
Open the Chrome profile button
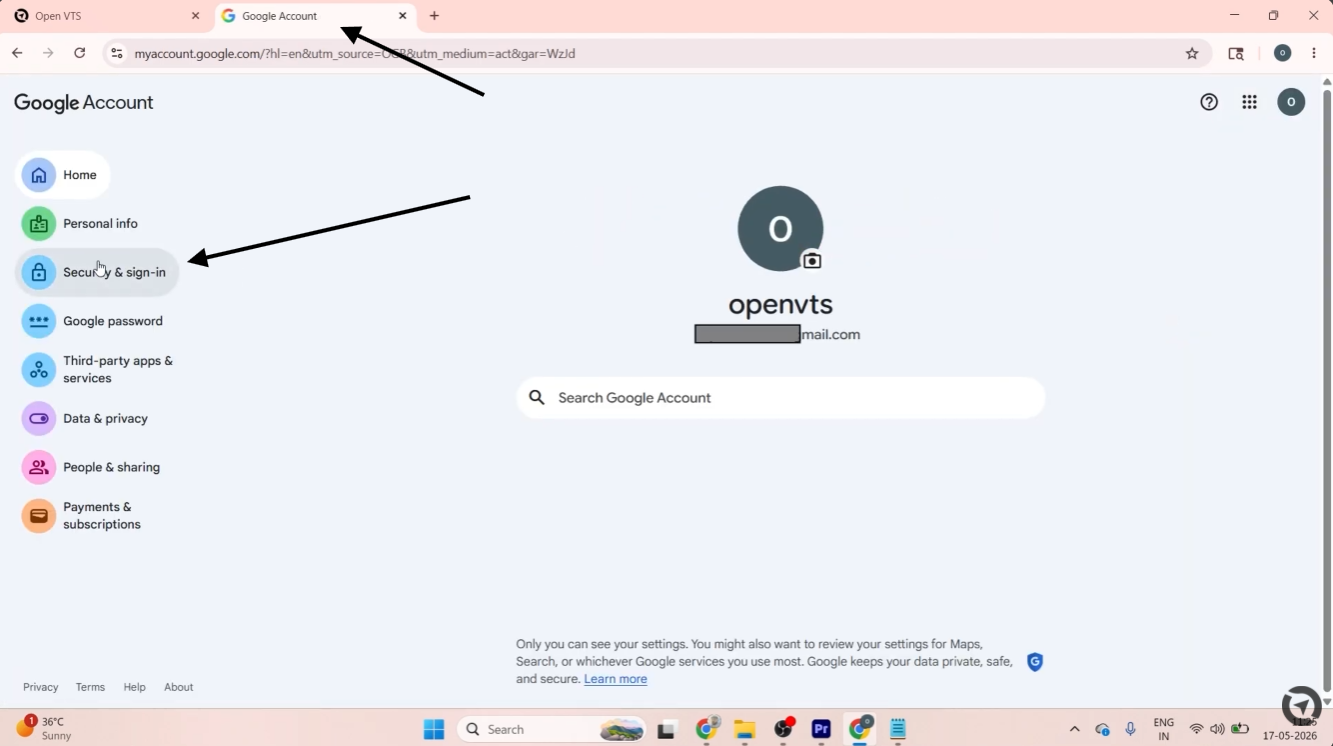pyautogui.click(x=1282, y=53)
